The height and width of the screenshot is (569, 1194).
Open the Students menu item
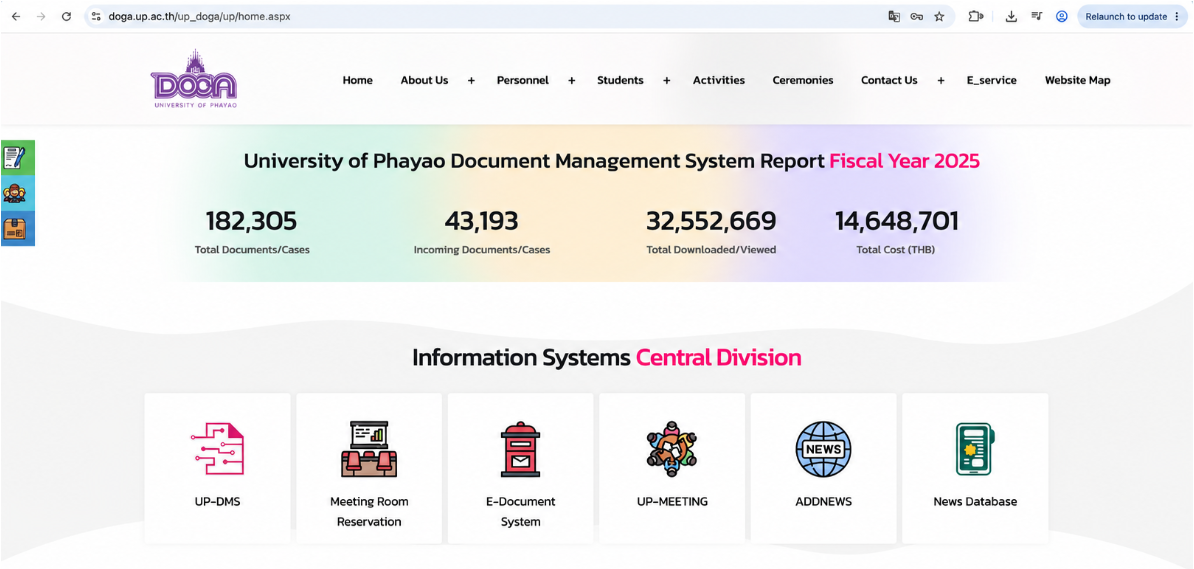pyautogui.click(x=620, y=80)
